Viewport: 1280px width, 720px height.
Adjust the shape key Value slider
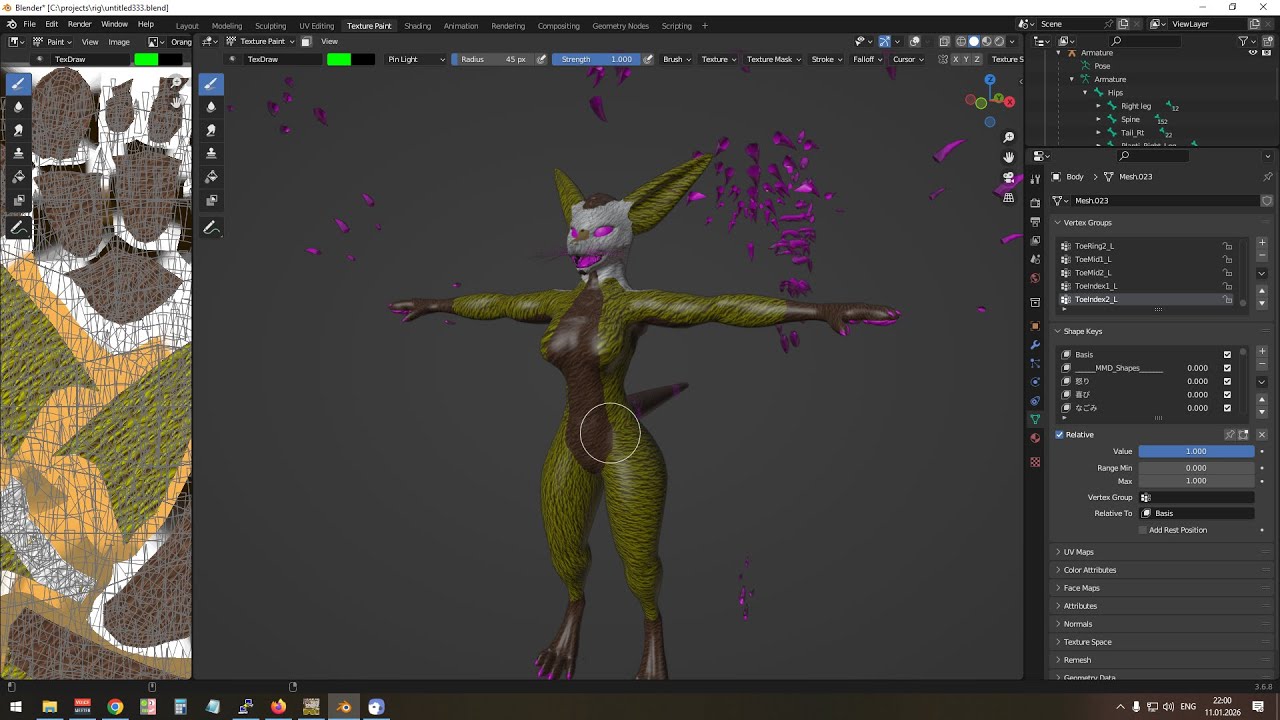click(x=1196, y=451)
